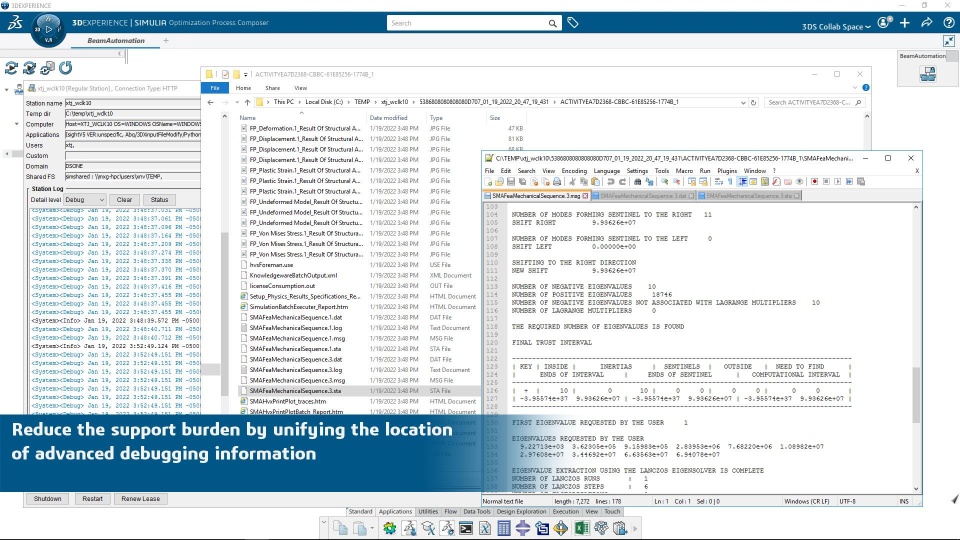This screenshot has height=540, width=960.
Task: Collapse the xtj_wclk10 station tree node
Action: point(7,89)
